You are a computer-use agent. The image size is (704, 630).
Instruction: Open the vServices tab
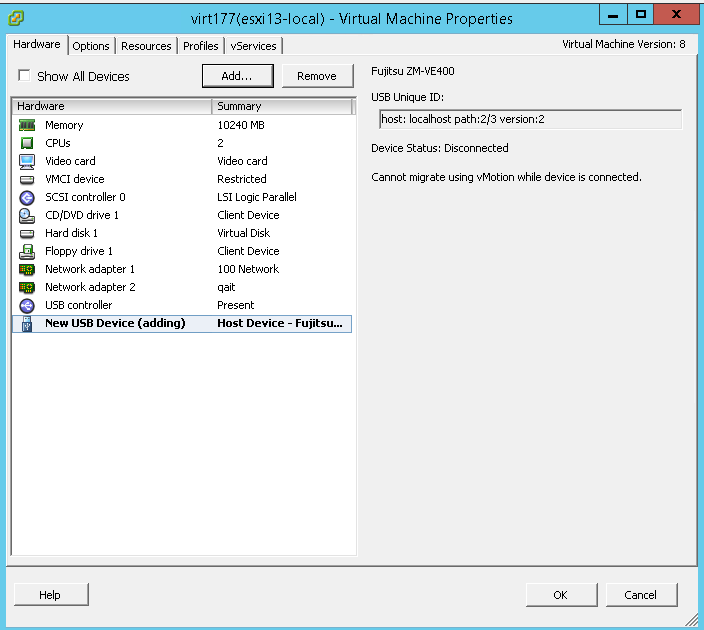[x=253, y=46]
